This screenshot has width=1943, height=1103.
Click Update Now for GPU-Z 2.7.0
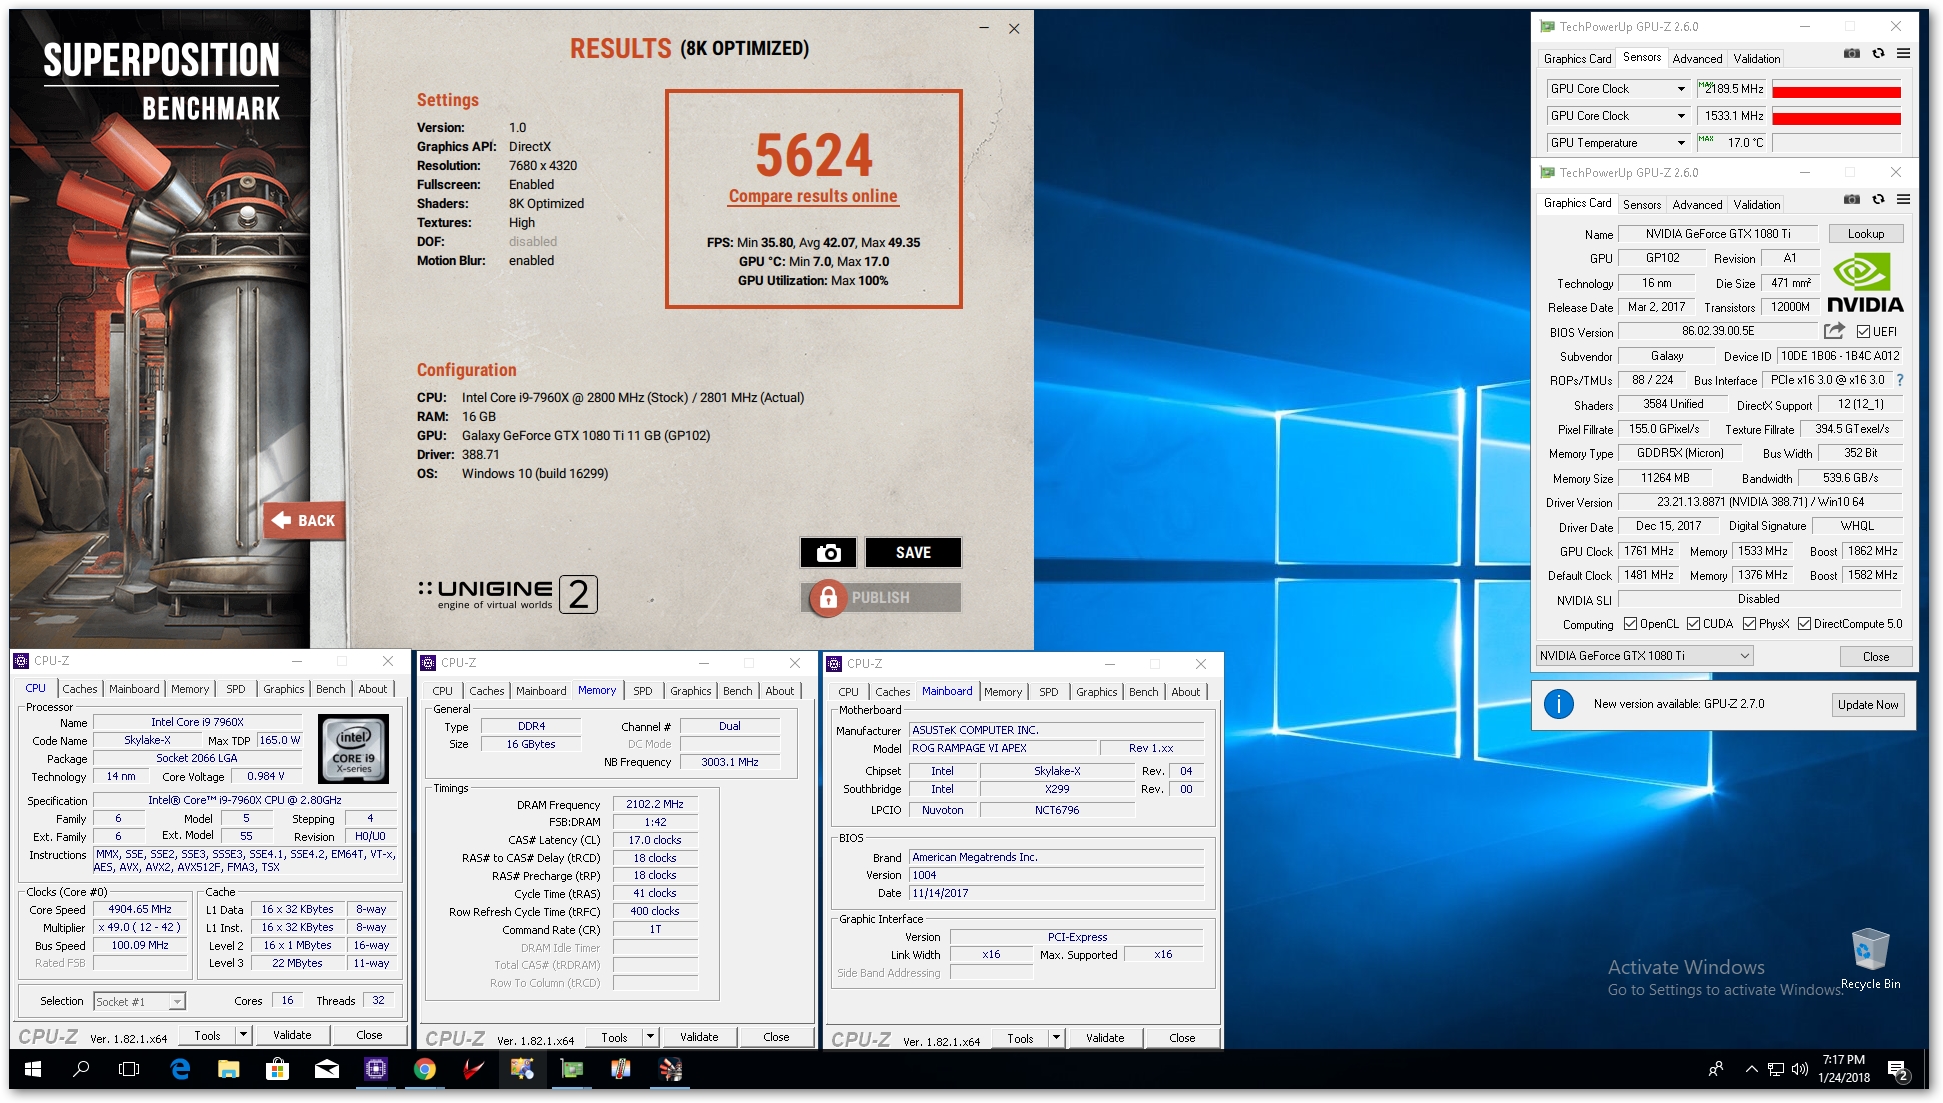[x=1868, y=704]
